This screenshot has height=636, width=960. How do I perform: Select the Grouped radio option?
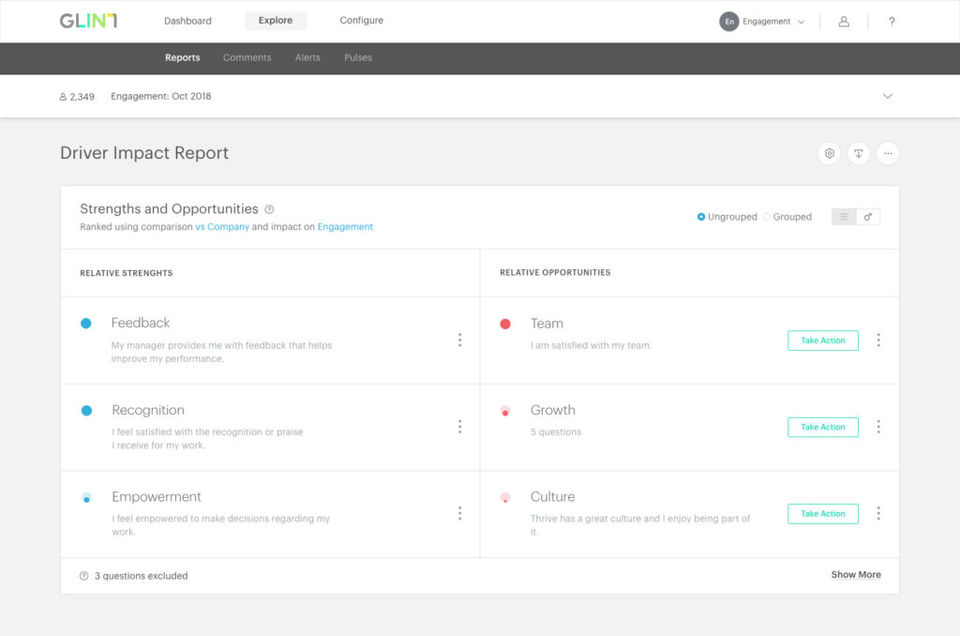click(x=767, y=217)
